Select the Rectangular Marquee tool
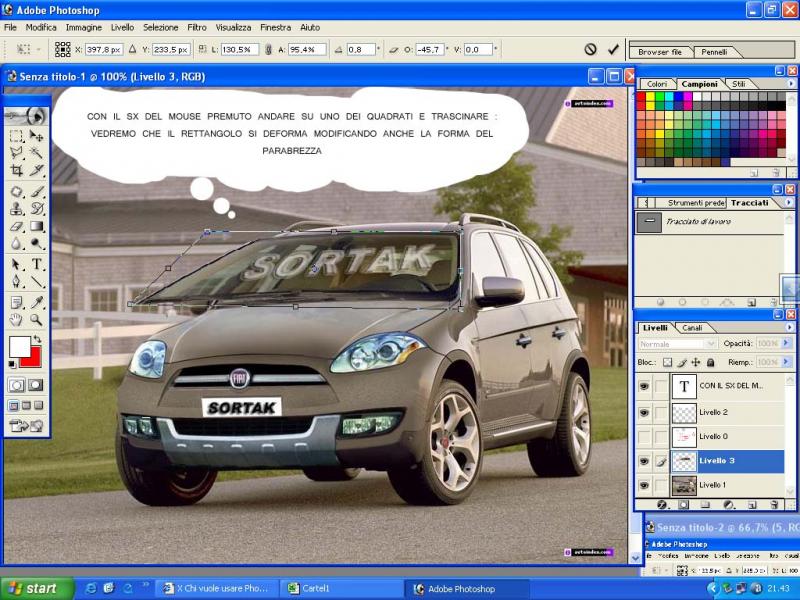 17,136
